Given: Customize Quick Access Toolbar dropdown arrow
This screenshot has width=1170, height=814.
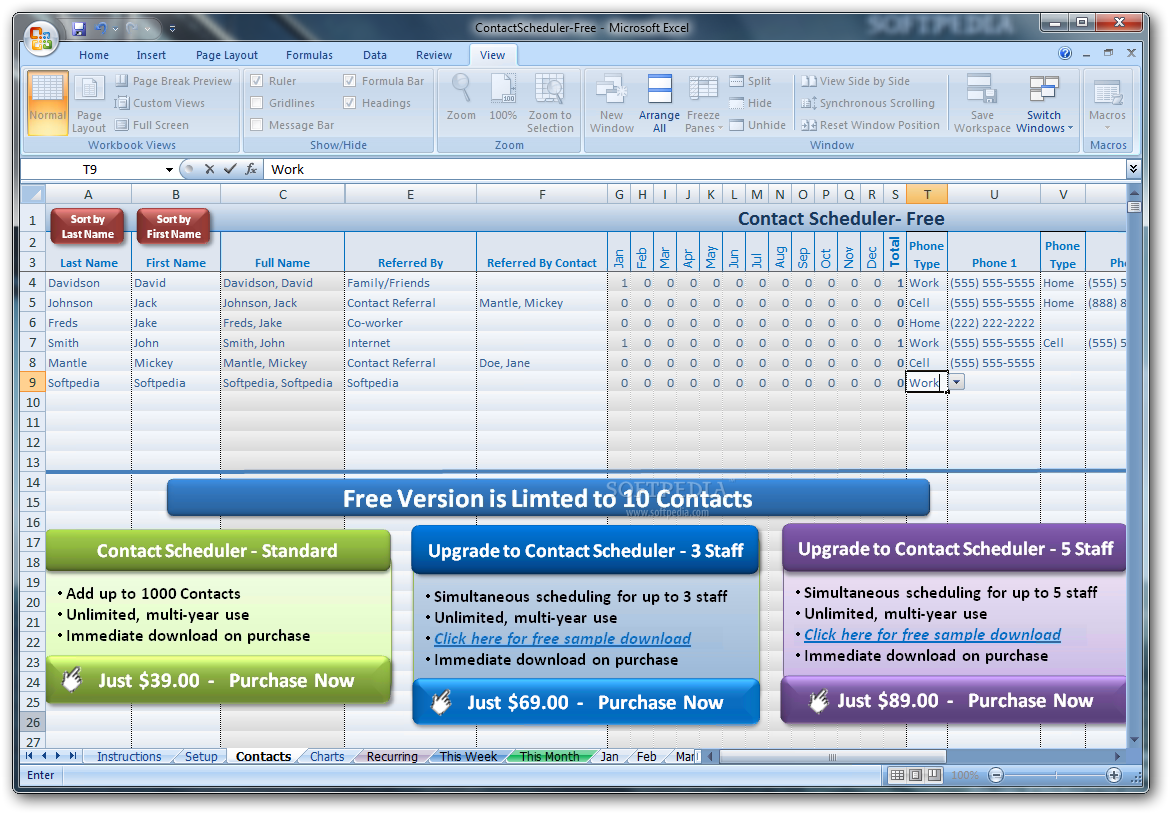Looking at the screenshot, I should coord(172,29).
